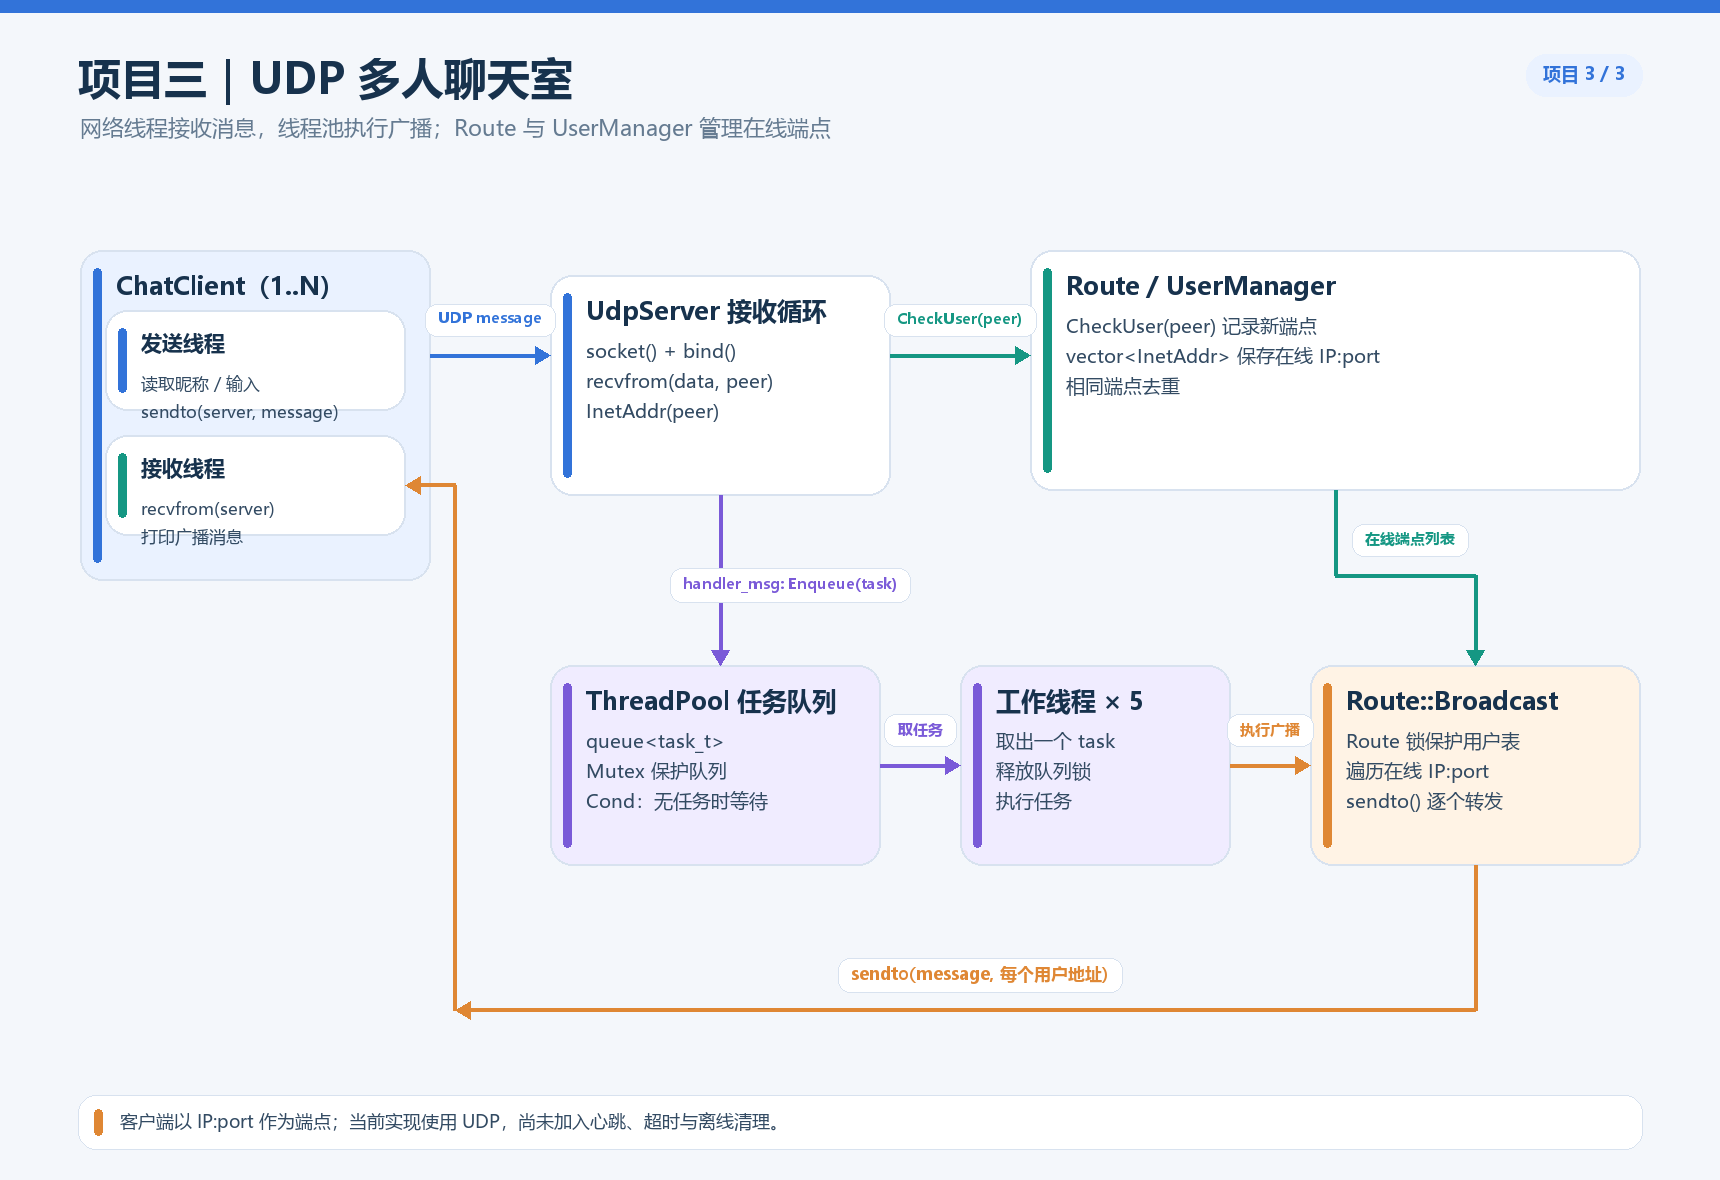This screenshot has height=1180, width=1720.
Task: Click the '项目 3 / 3' page badge
Action: [1584, 75]
